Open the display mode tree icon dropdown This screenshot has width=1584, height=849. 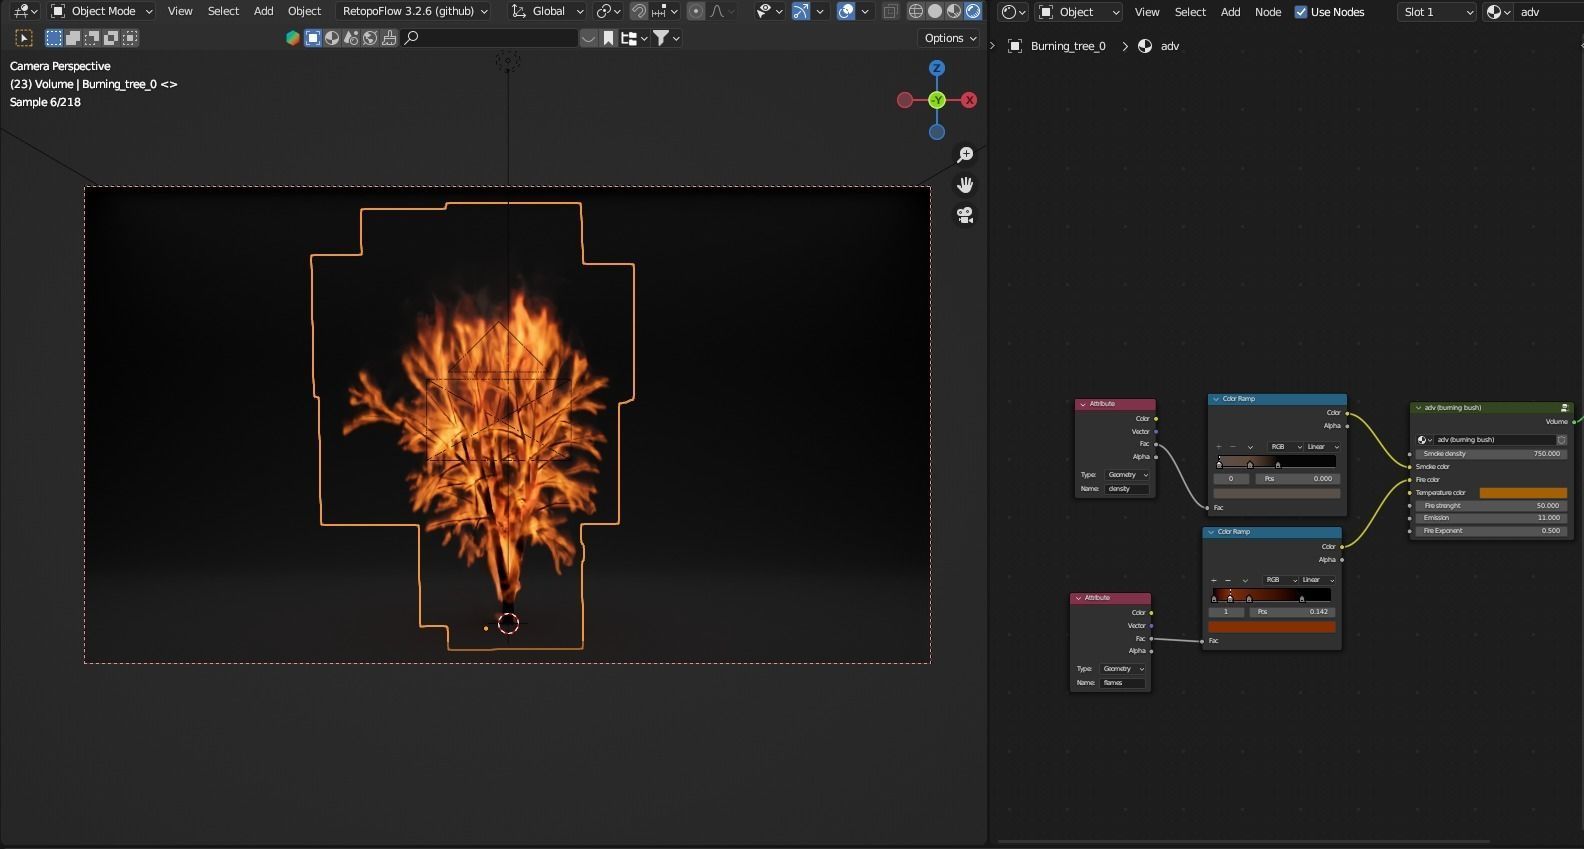634,38
